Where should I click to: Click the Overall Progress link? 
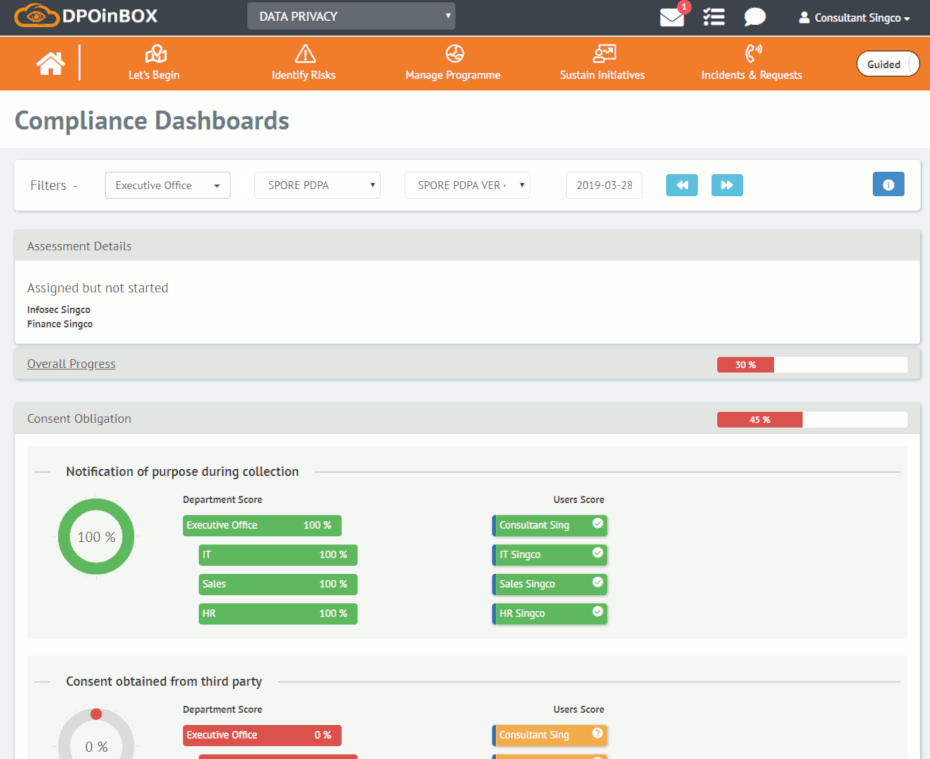tap(71, 364)
